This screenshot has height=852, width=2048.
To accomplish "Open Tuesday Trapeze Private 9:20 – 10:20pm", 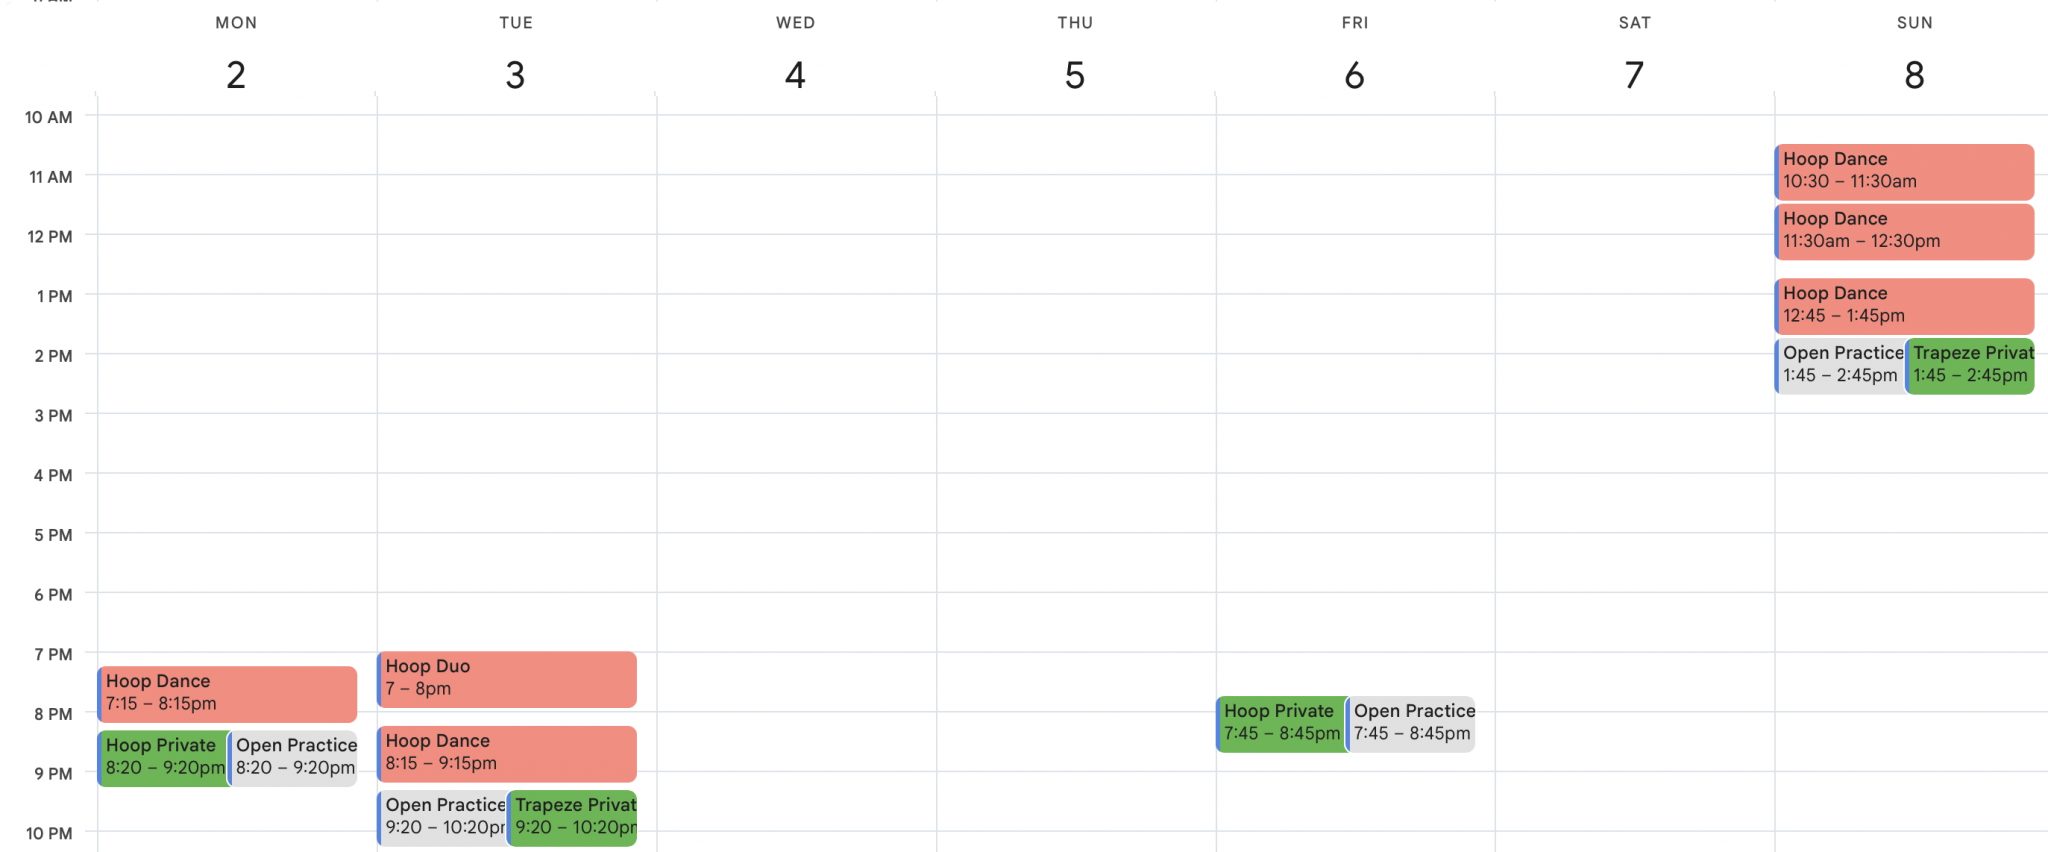I will (x=572, y=818).
